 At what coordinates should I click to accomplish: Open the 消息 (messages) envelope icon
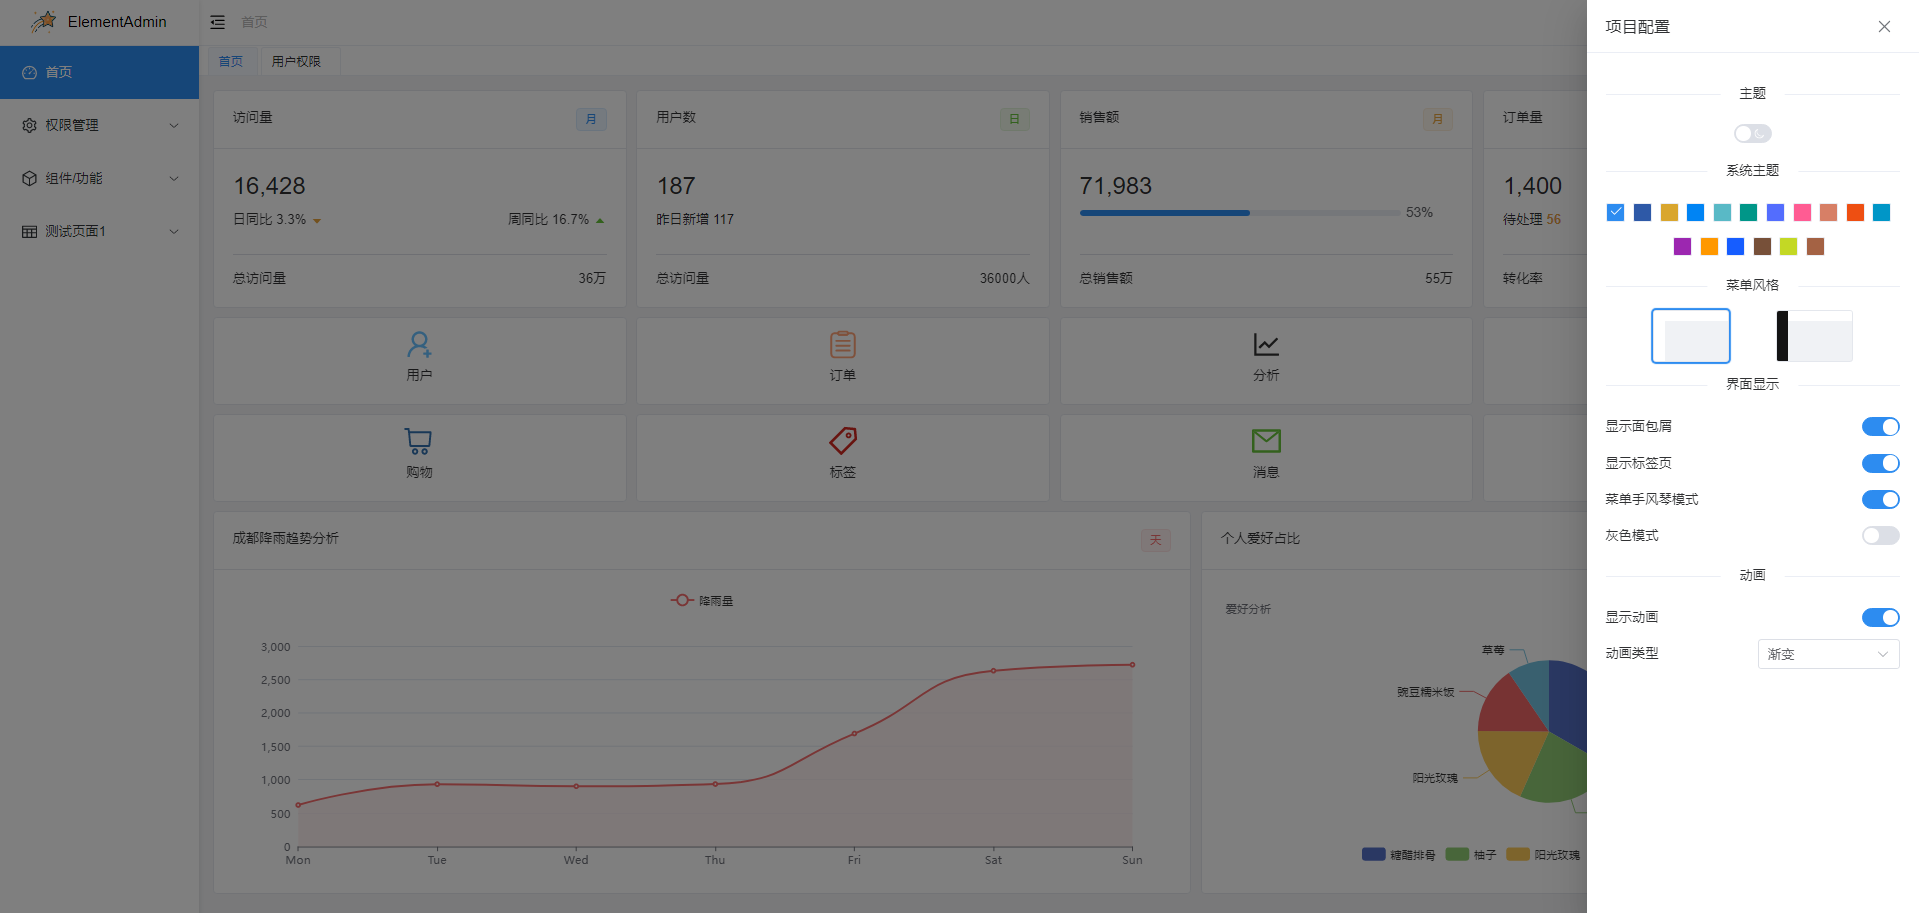pyautogui.click(x=1265, y=441)
